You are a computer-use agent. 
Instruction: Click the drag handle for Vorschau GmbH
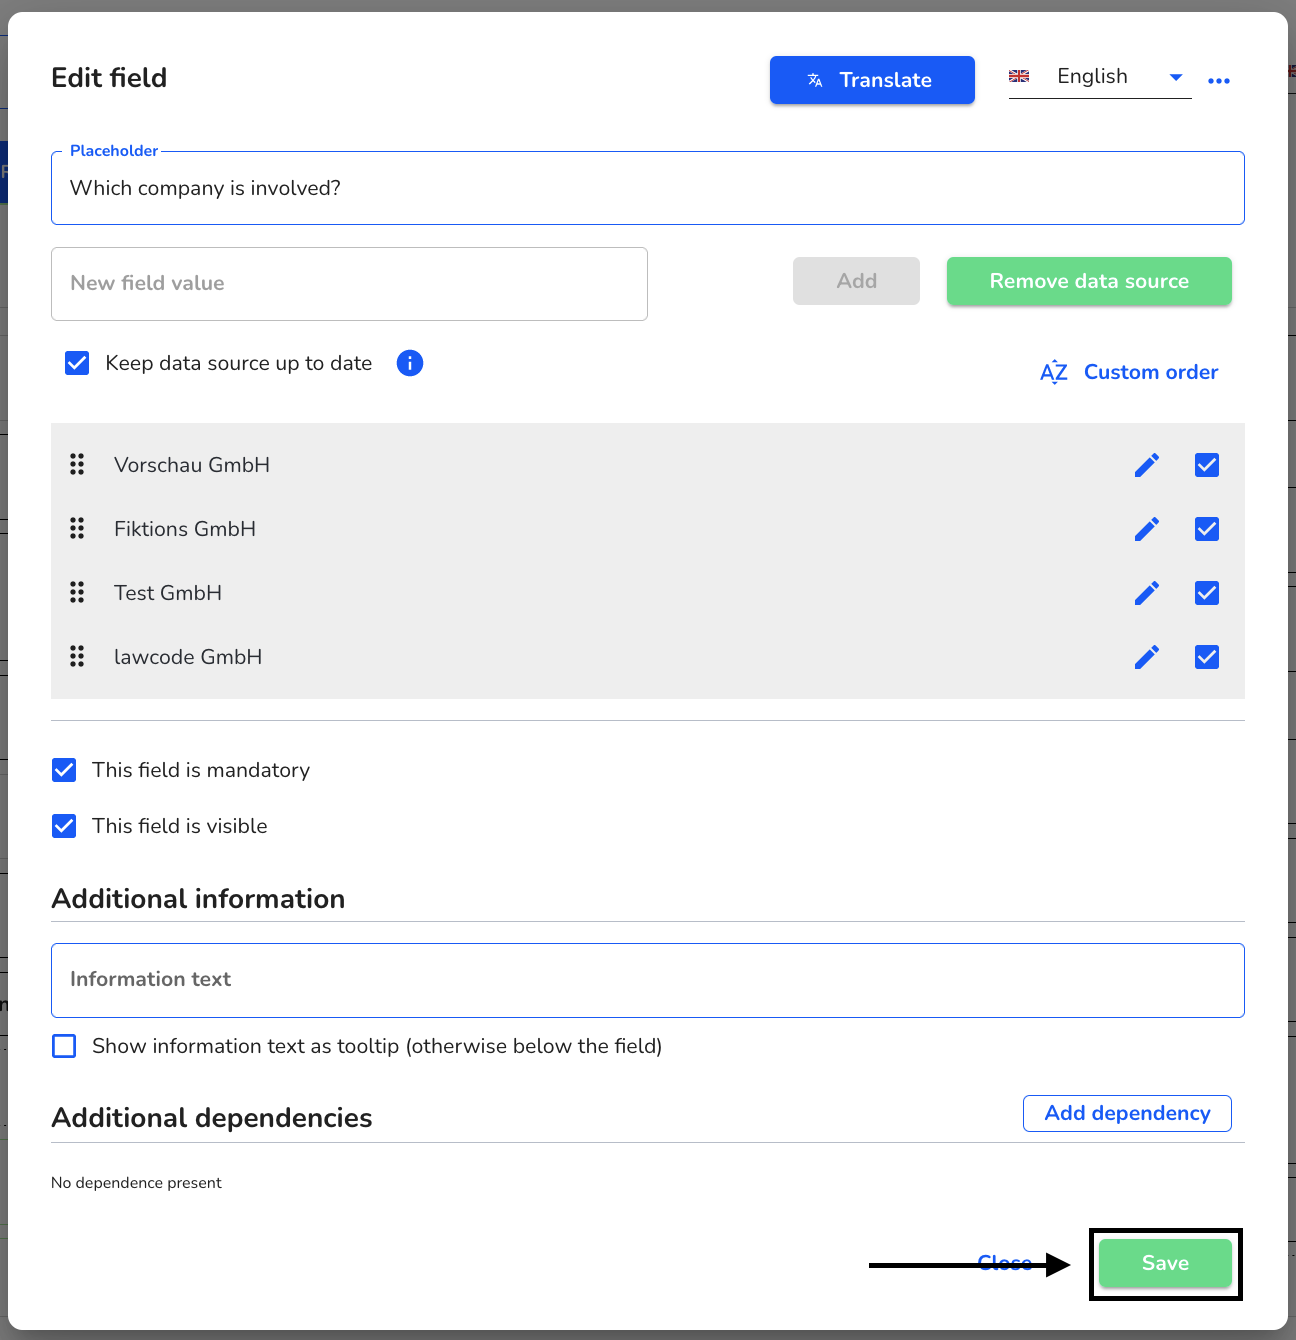(x=77, y=464)
